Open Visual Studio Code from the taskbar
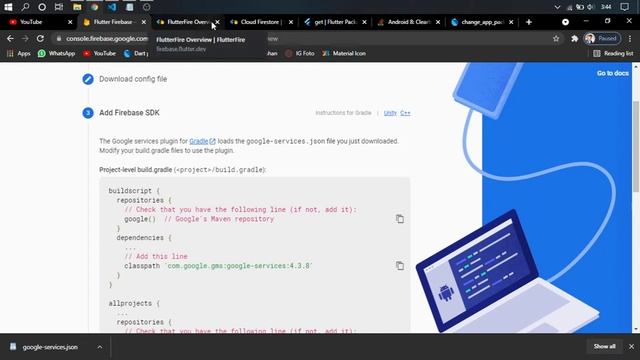 (112, 7)
